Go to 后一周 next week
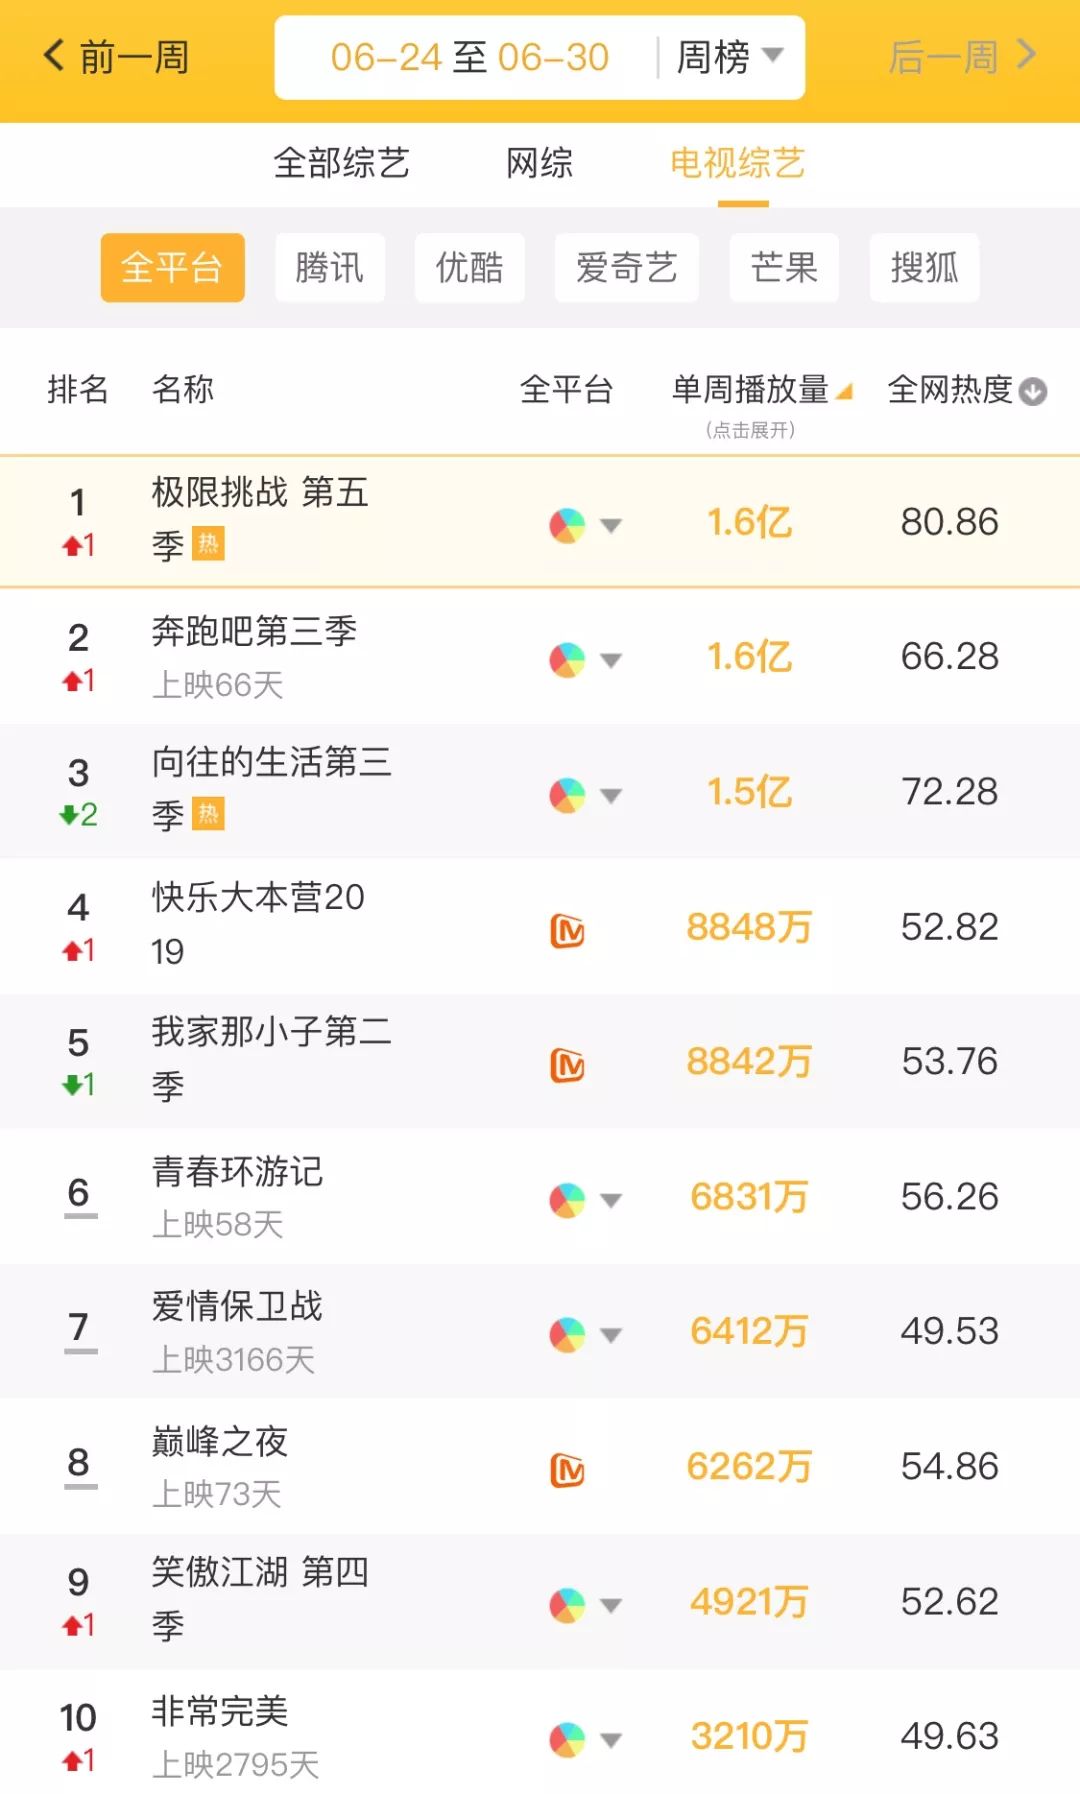The height and width of the screenshot is (1794, 1080). [x=962, y=57]
